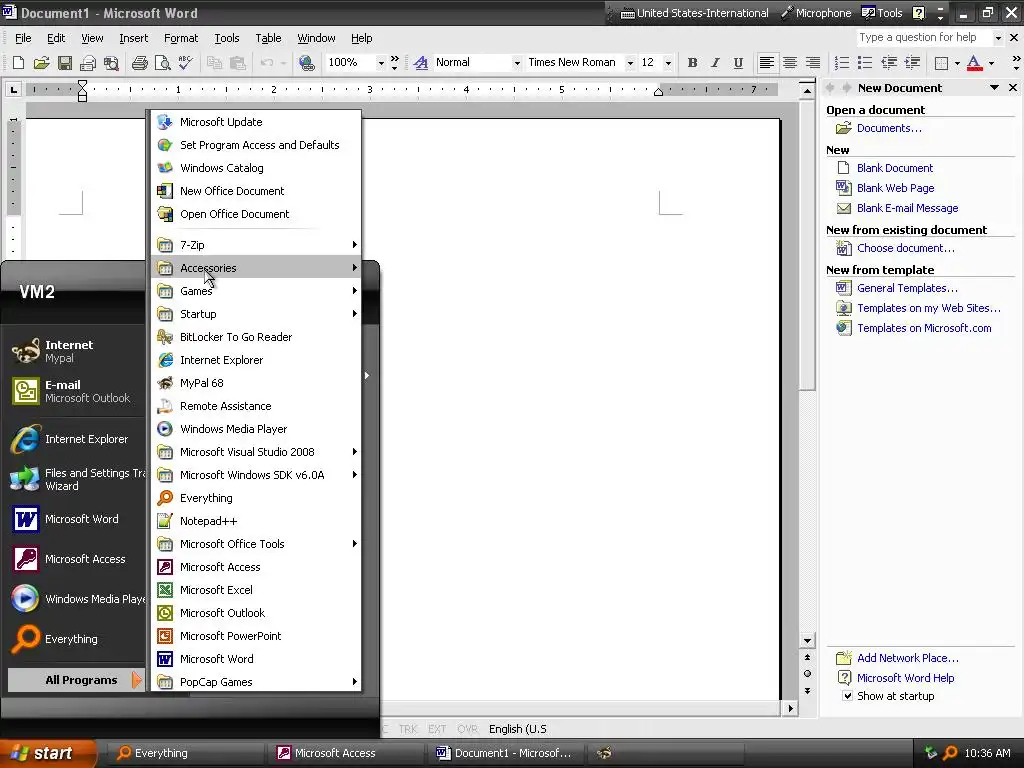Click the Decrease Indent icon
This screenshot has height=768, width=1024.
889,63
